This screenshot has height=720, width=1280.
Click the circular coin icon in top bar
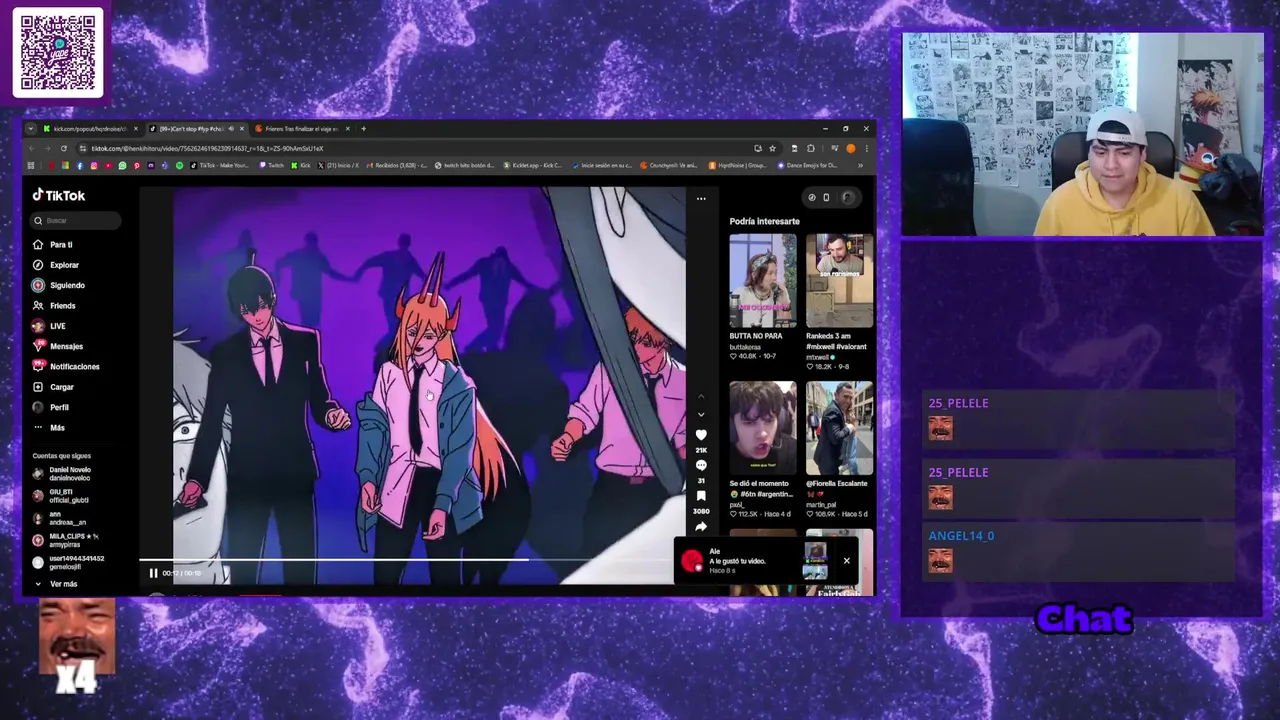click(x=812, y=198)
